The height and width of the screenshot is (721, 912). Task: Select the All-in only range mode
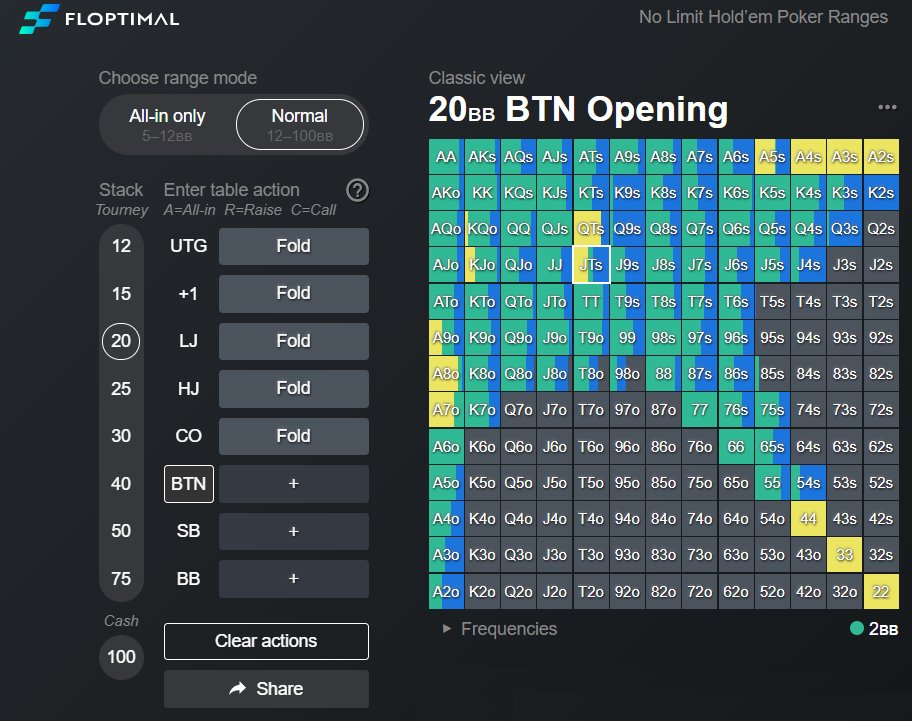point(168,124)
